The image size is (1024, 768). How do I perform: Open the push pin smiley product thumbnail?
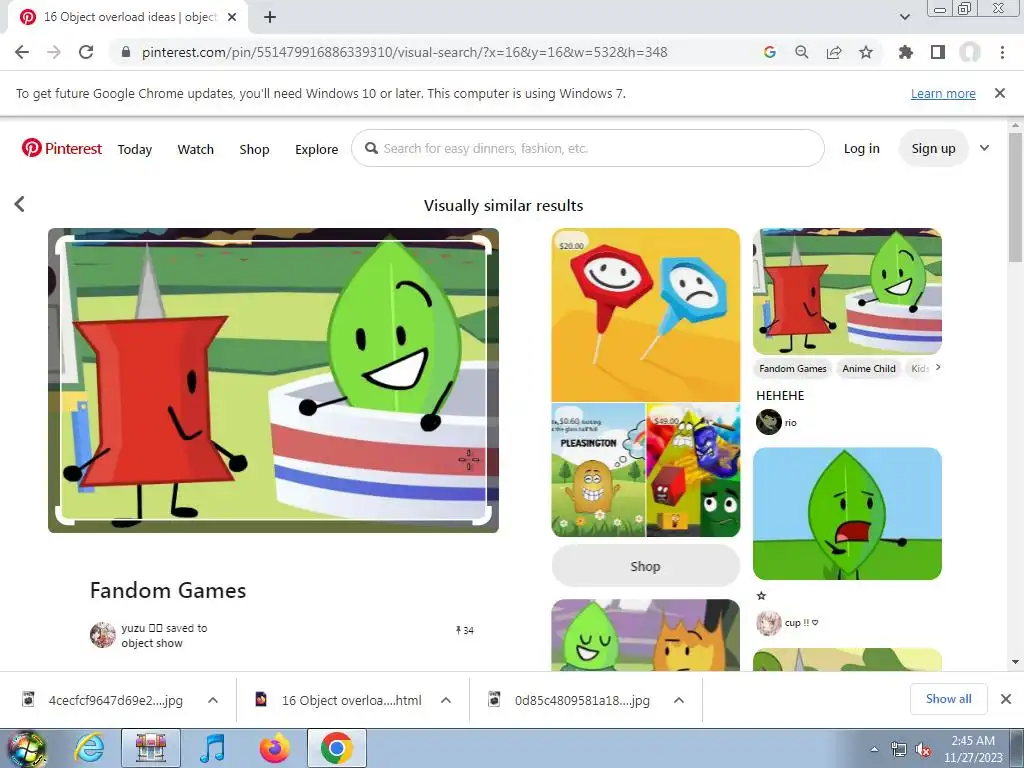645,314
